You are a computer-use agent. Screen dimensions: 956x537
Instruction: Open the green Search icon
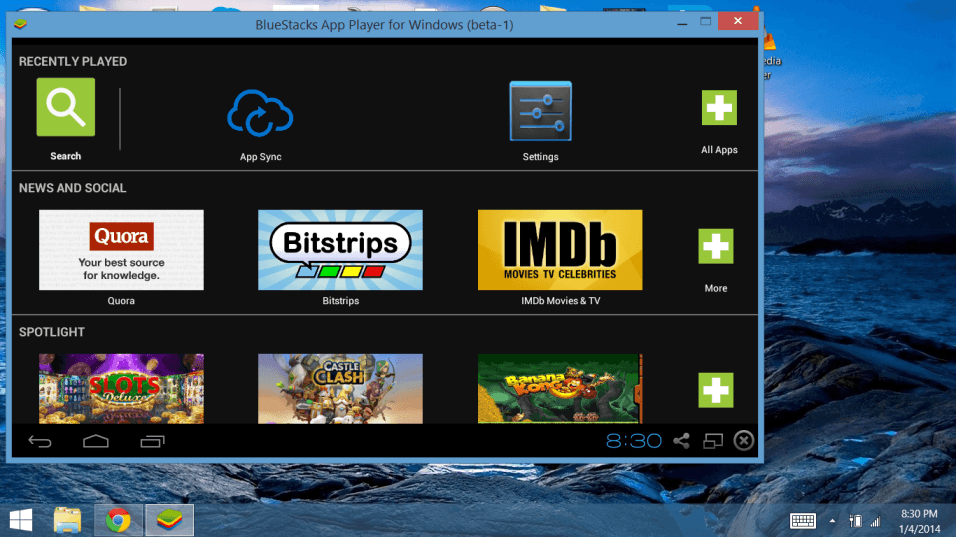point(66,107)
